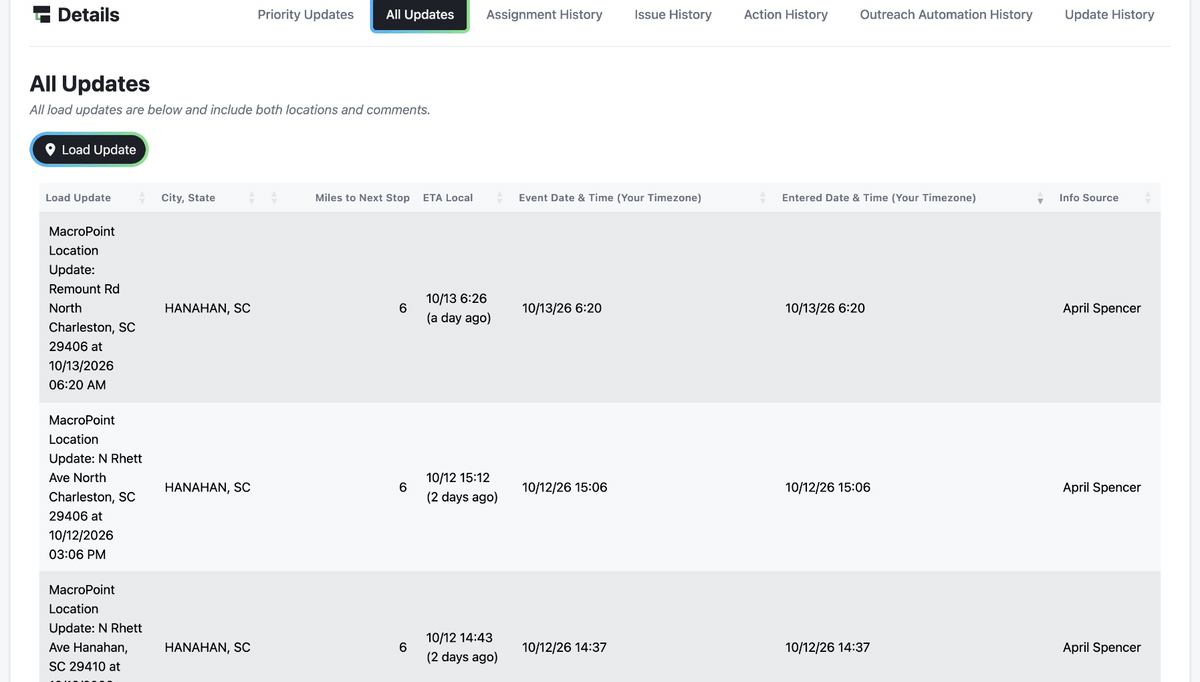Click the ETA Local column header

click(x=448, y=198)
